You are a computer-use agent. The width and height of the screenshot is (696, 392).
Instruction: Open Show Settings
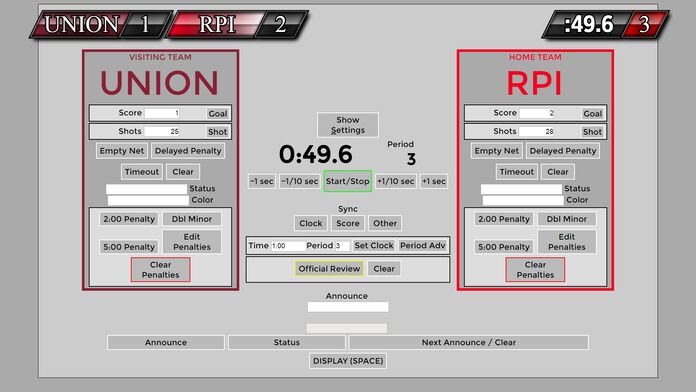click(x=348, y=125)
